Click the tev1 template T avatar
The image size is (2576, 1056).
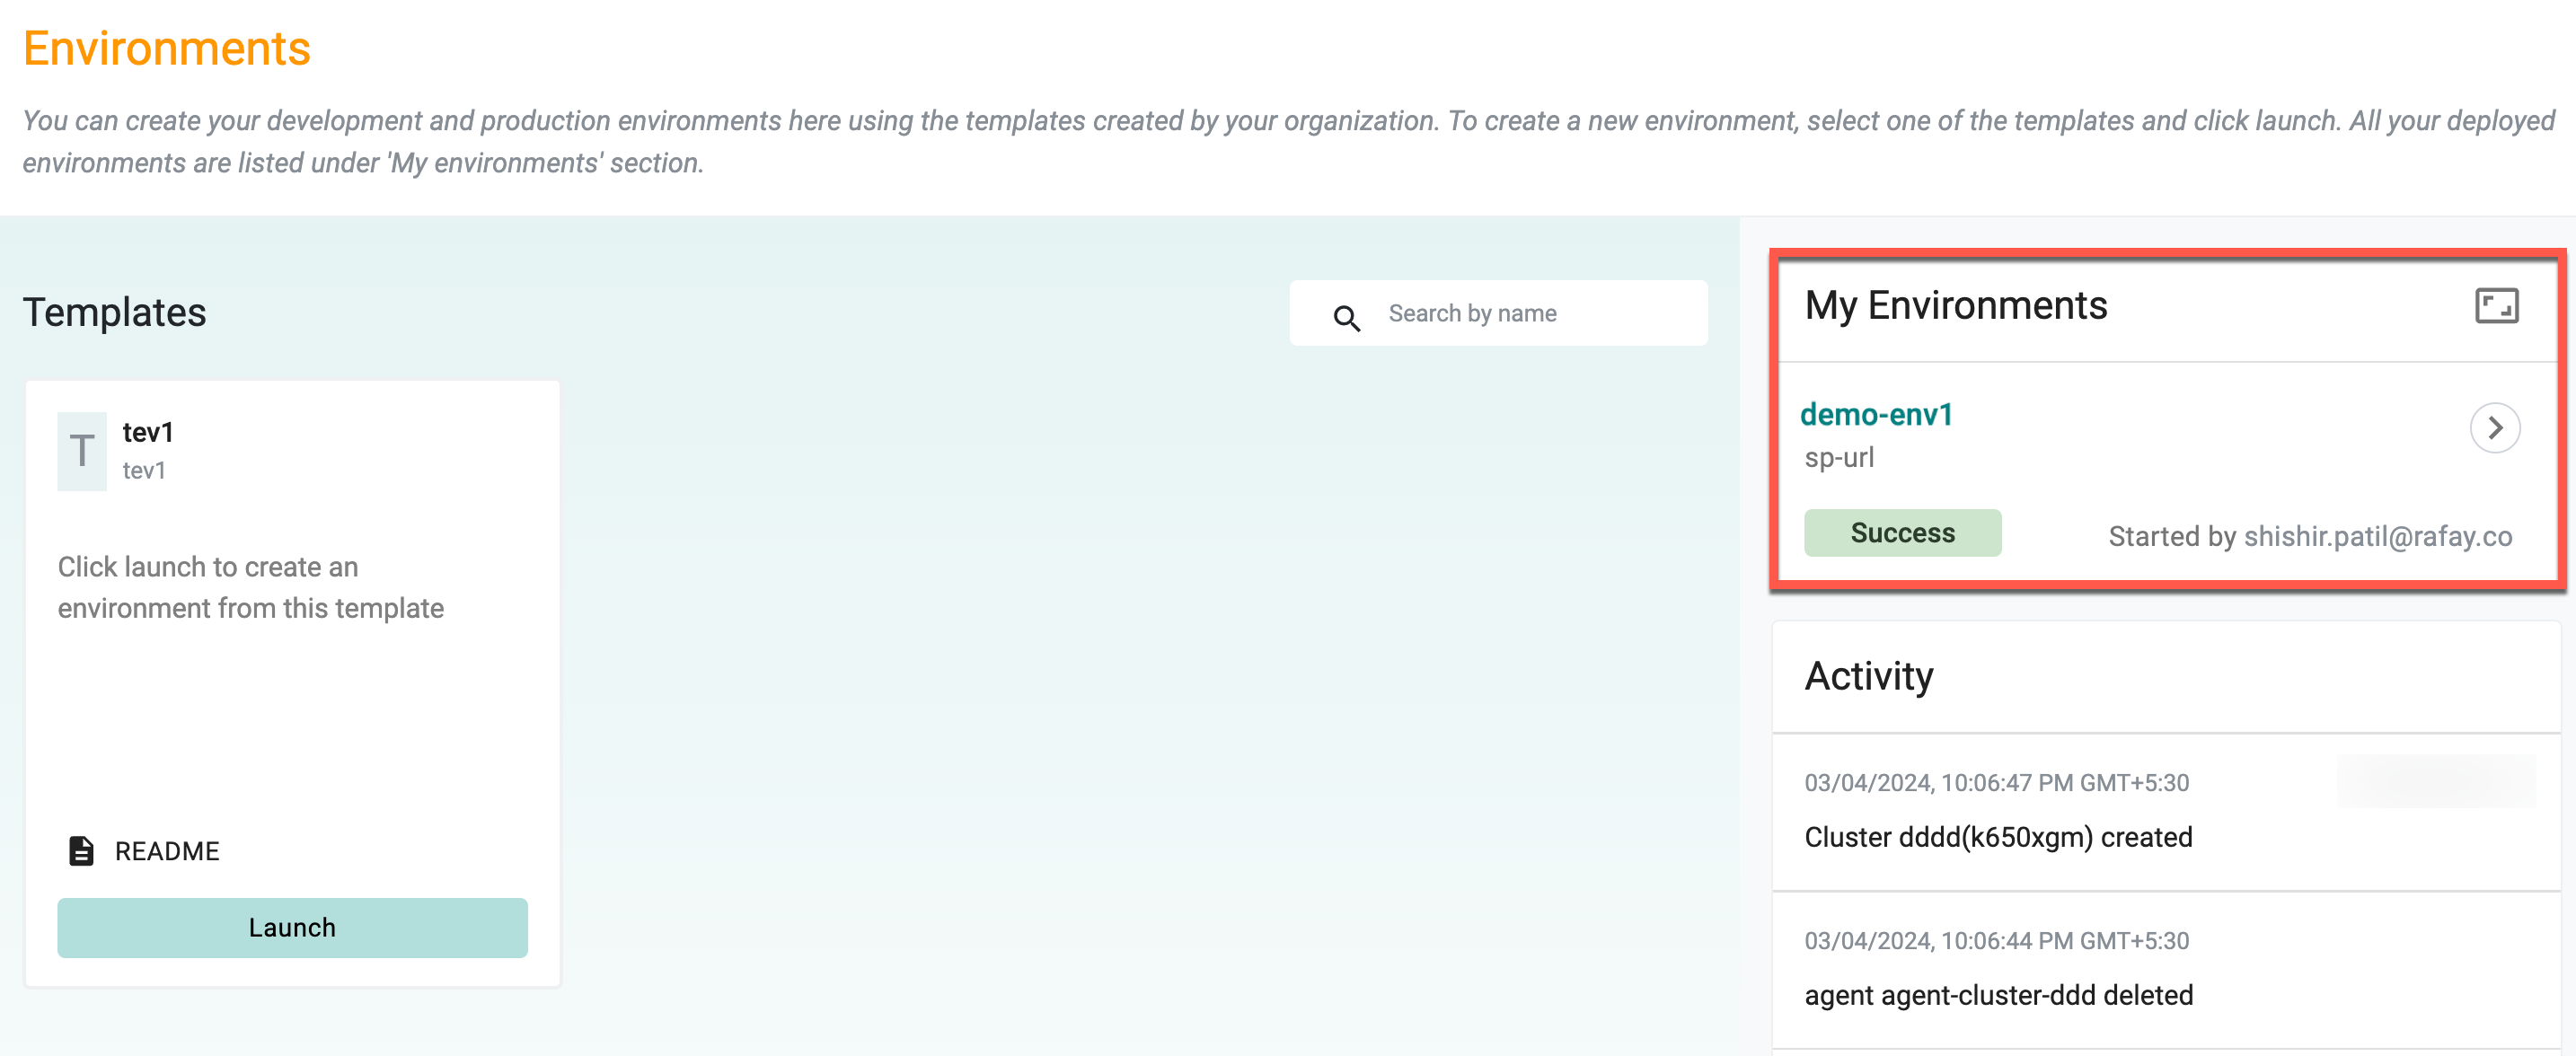(x=82, y=451)
